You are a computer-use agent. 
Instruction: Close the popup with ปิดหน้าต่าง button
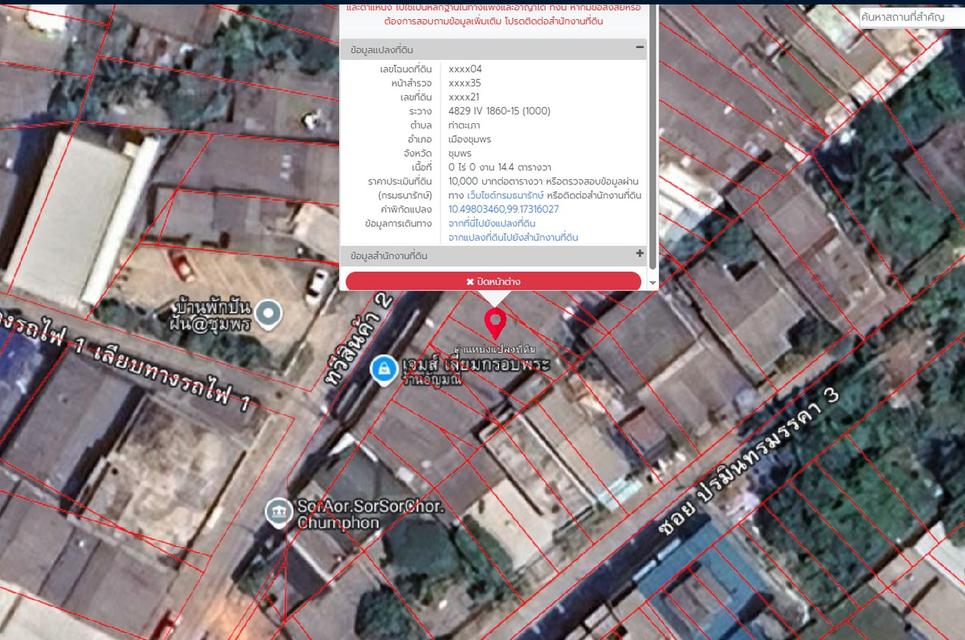pyautogui.click(x=494, y=281)
